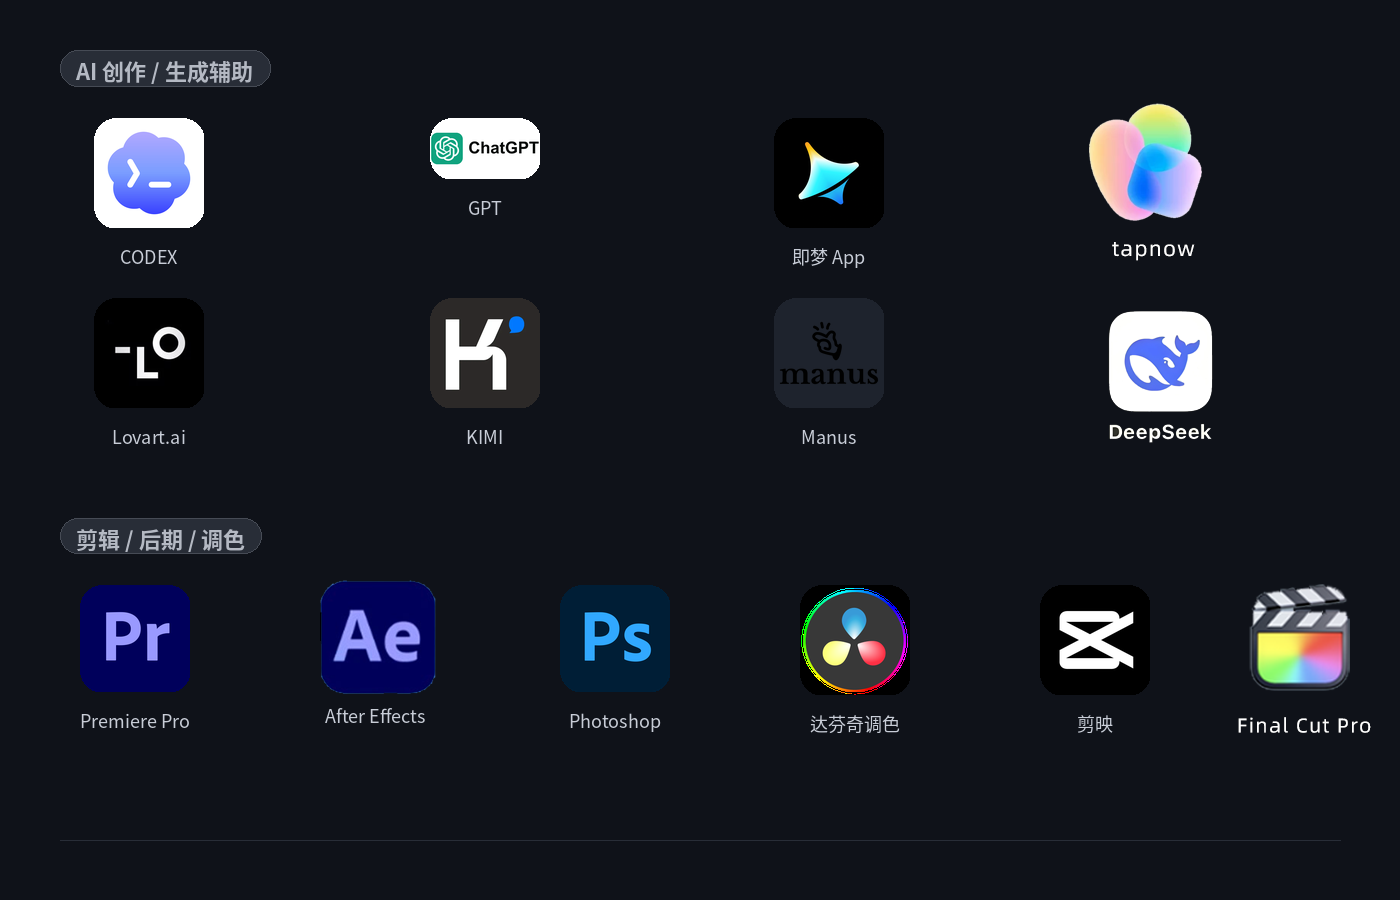Click the Lovart.ai text label
Screen dimensions: 1400x900
click(149, 437)
